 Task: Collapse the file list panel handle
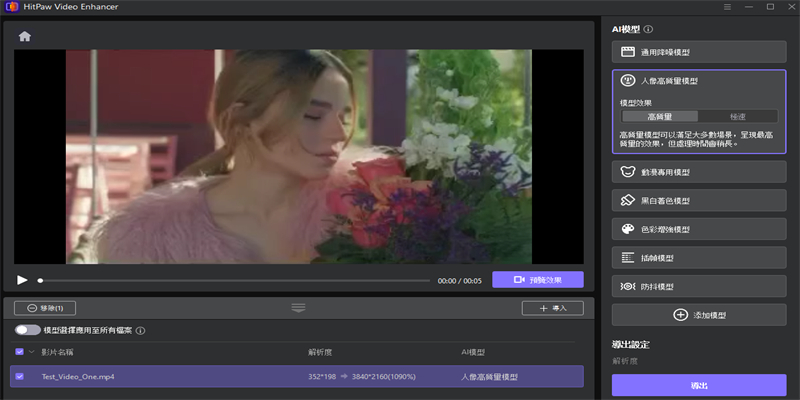click(x=298, y=308)
